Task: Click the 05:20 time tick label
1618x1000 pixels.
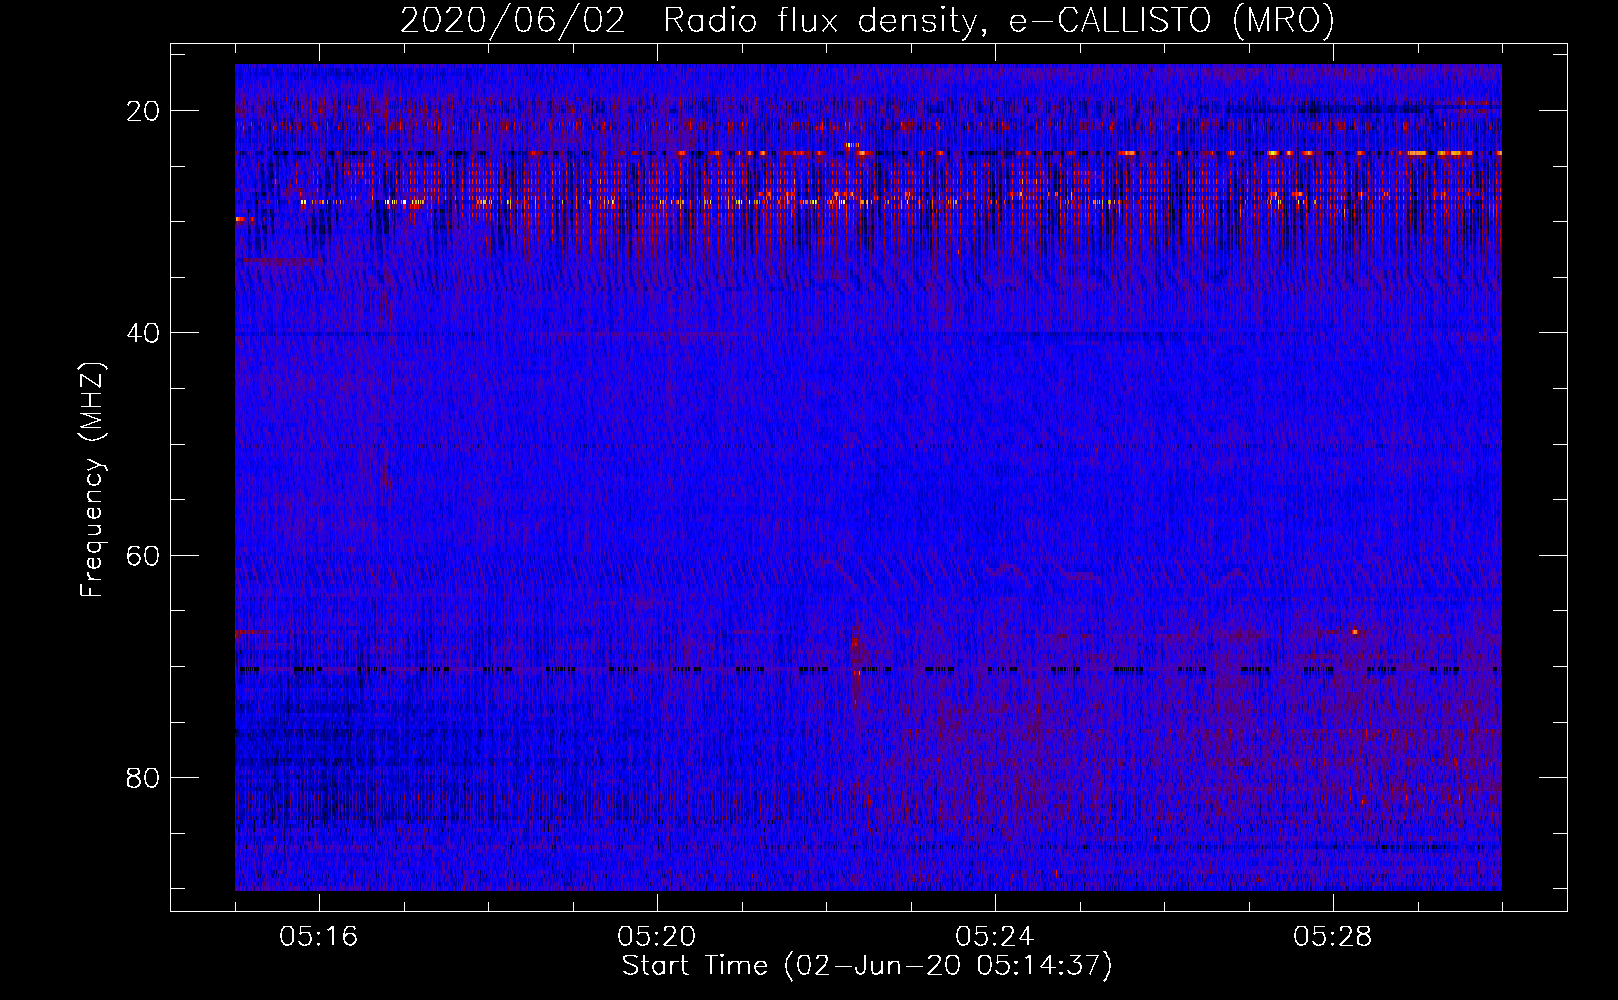Action: [x=657, y=937]
